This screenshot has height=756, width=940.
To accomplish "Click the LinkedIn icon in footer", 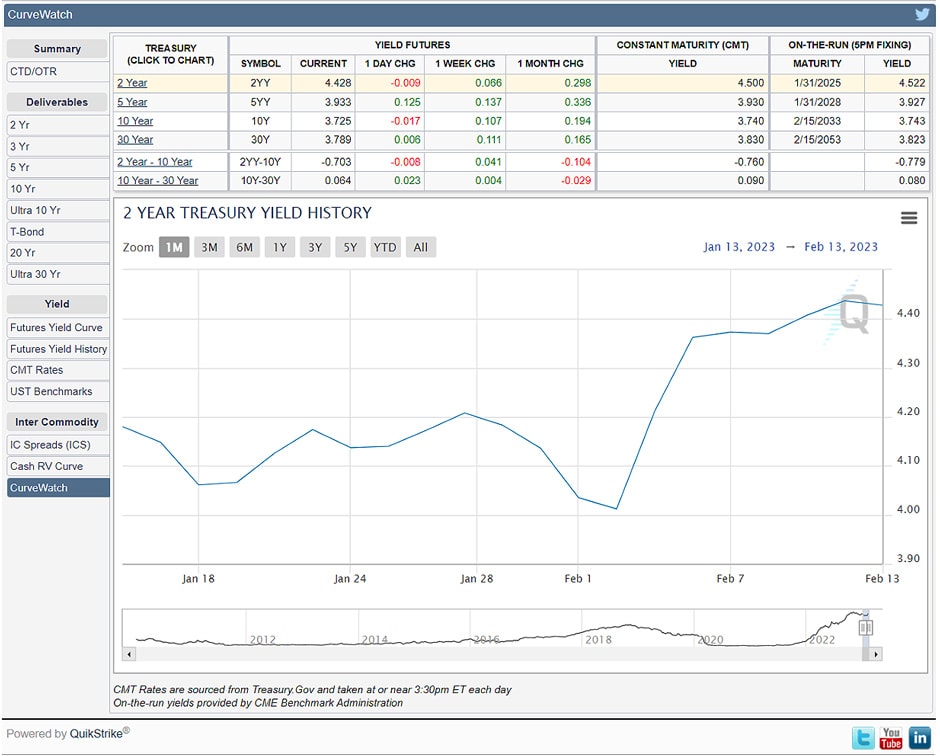I will click(x=919, y=738).
